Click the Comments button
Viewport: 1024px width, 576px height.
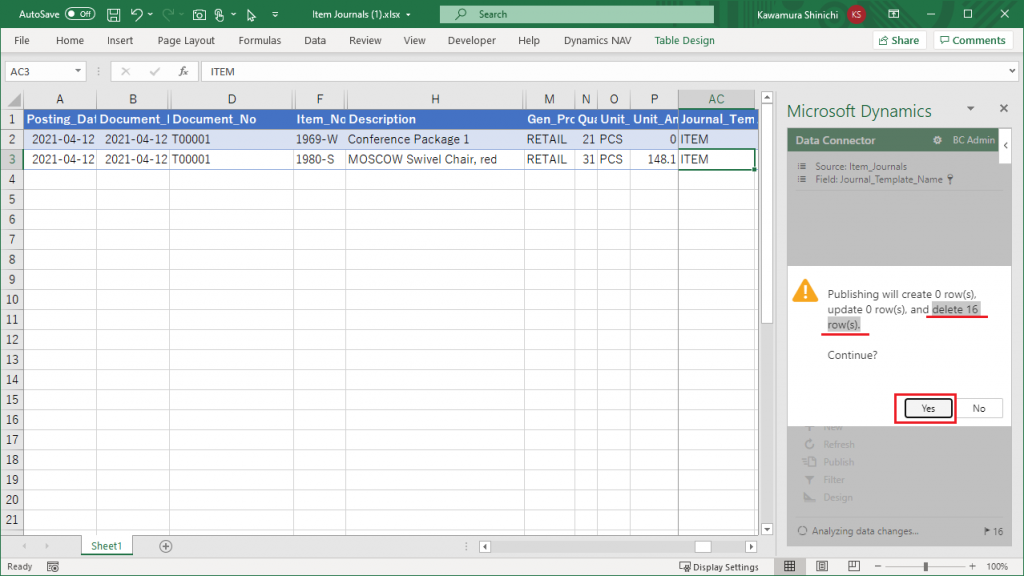(973, 40)
